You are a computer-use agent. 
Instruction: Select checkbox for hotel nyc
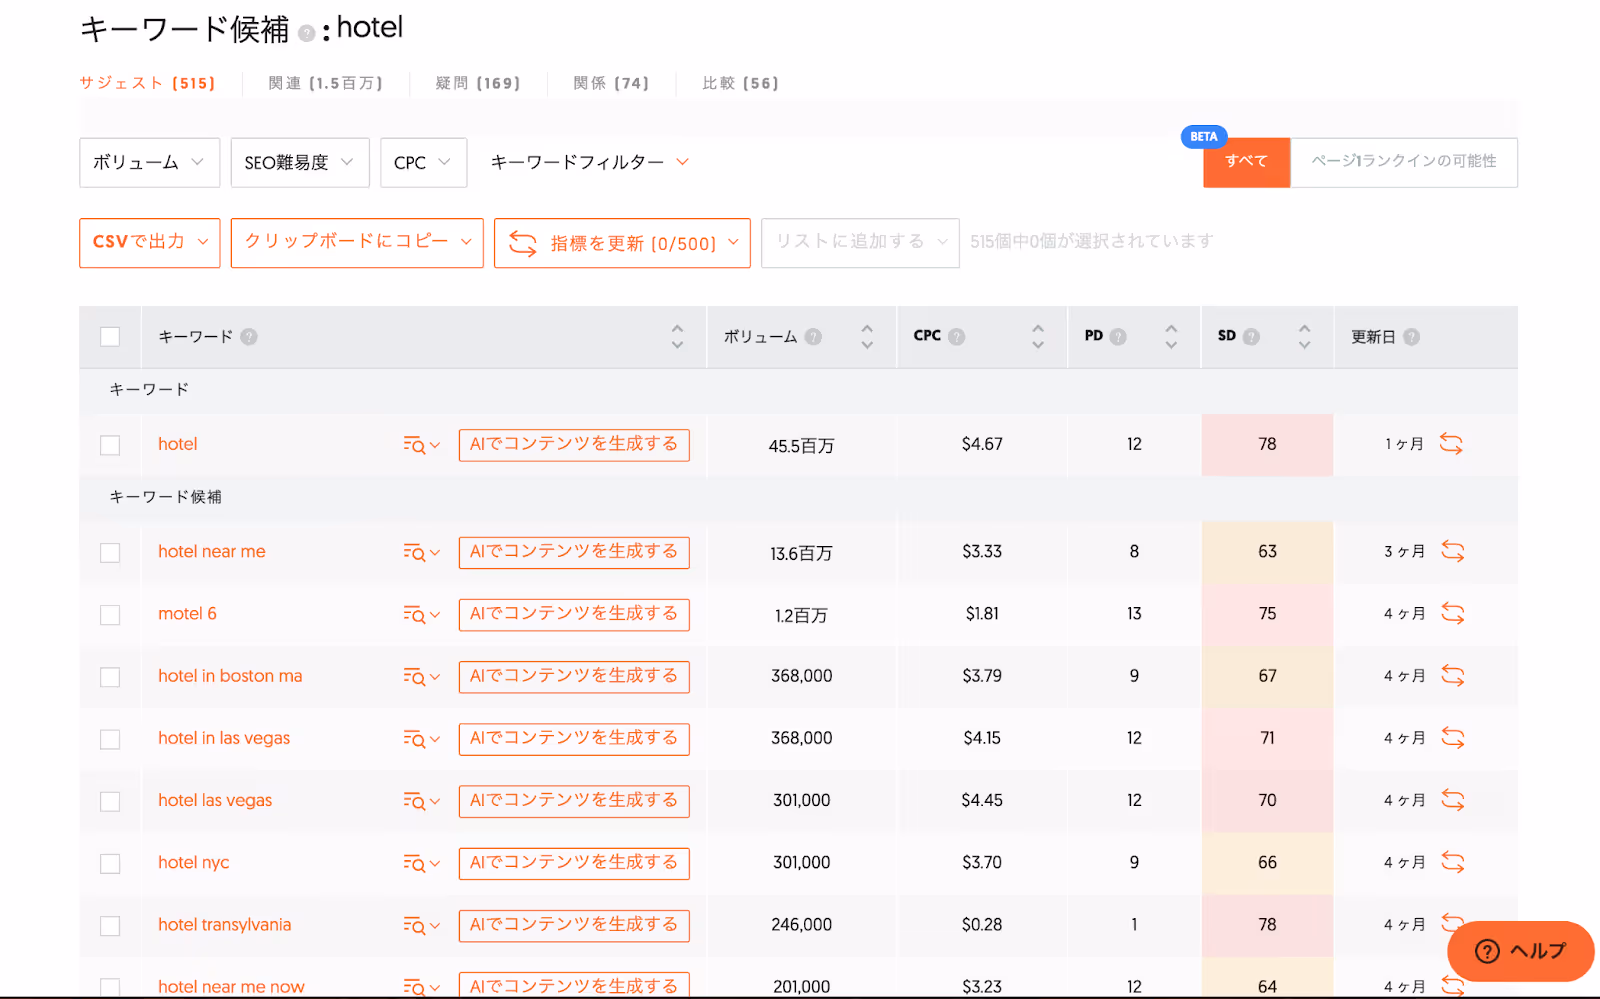coord(110,863)
